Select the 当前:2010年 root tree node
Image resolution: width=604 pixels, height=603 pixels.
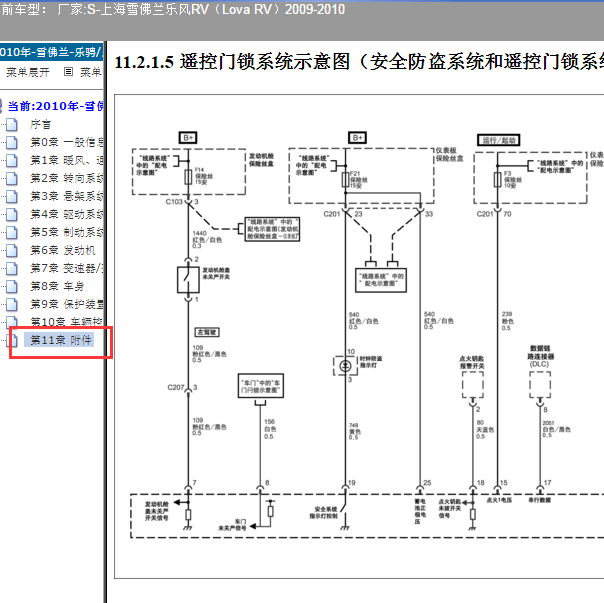coord(55,106)
